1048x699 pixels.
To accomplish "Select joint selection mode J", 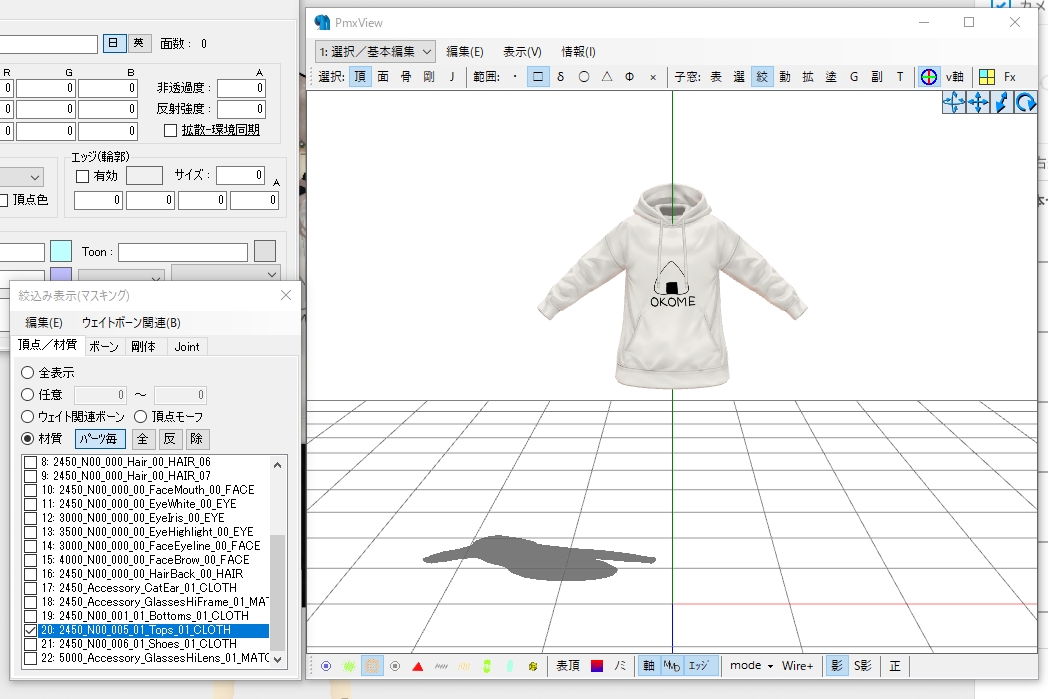I will pos(452,77).
